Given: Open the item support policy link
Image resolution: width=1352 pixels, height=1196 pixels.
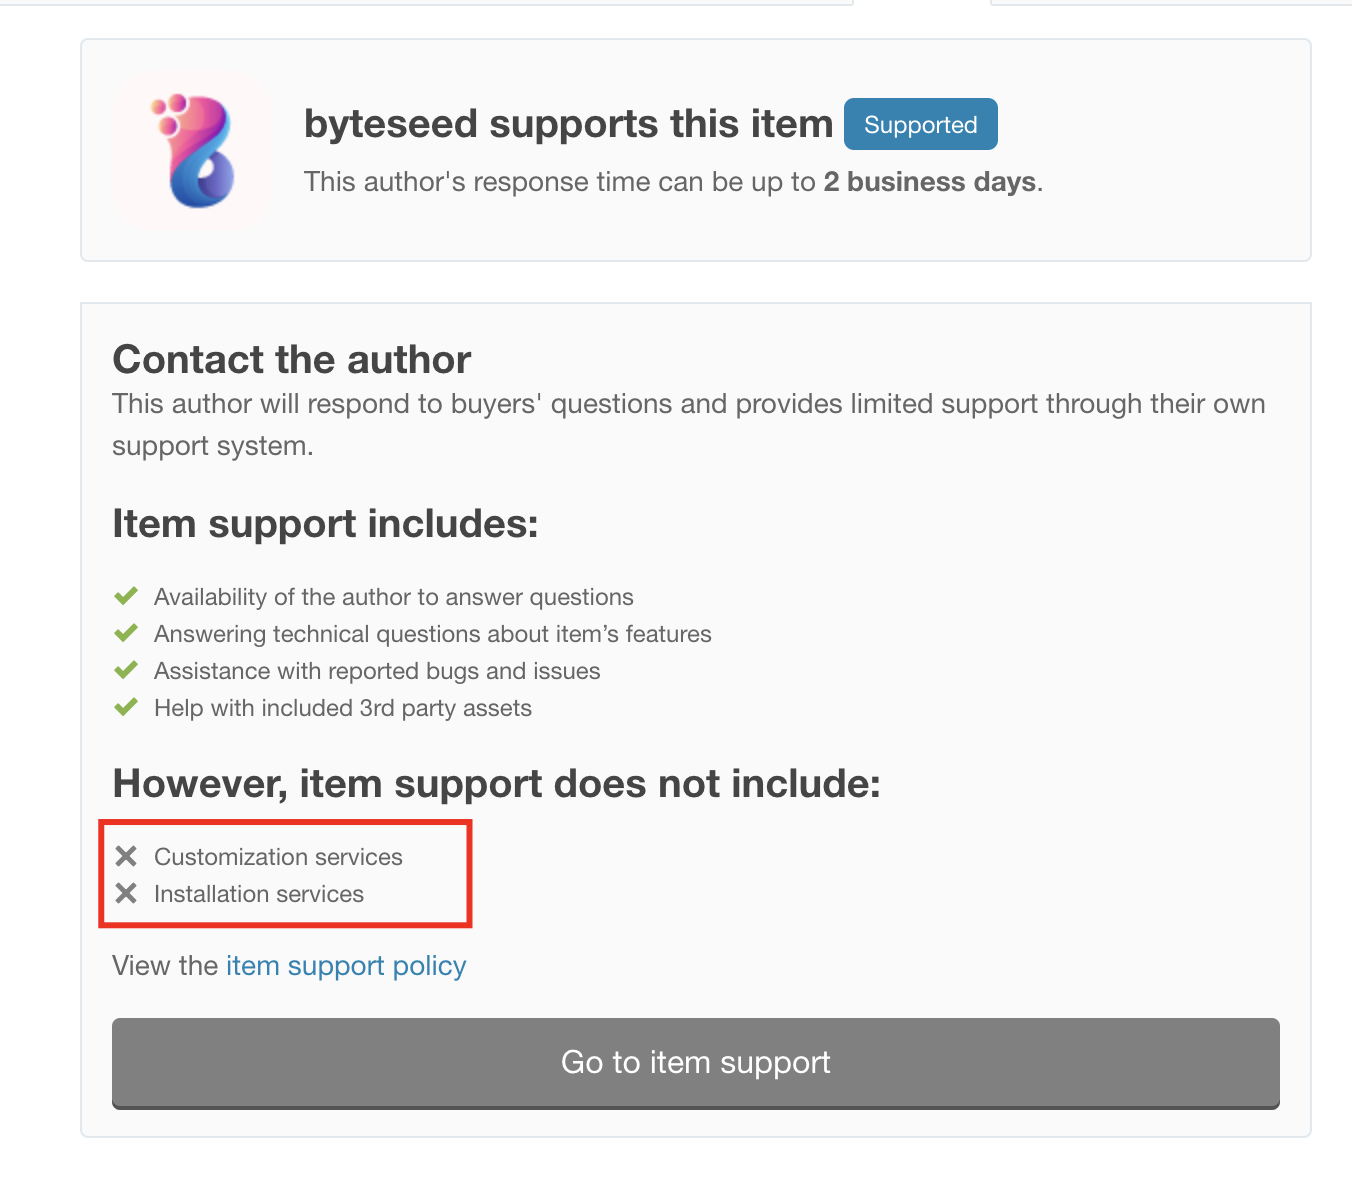Looking at the screenshot, I should pyautogui.click(x=346, y=966).
